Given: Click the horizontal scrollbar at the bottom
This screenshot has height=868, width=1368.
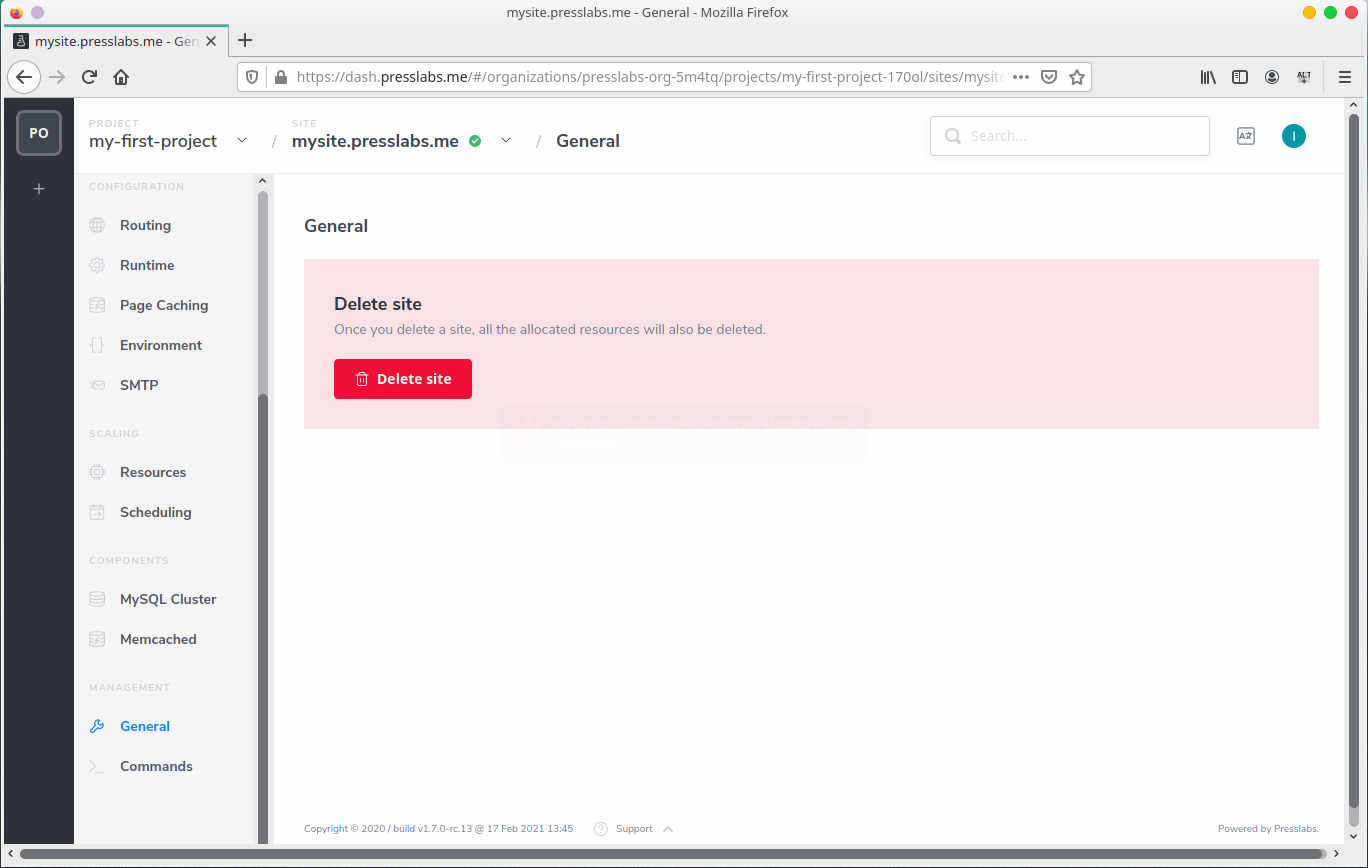Looking at the screenshot, I should pyautogui.click(x=675, y=854).
